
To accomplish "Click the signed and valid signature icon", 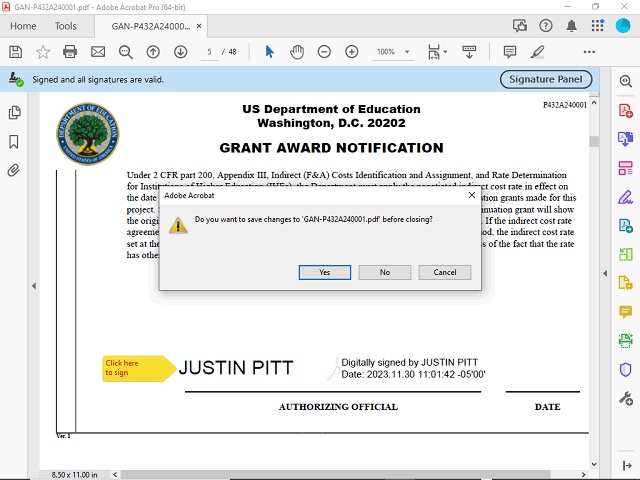I will click(x=16, y=79).
